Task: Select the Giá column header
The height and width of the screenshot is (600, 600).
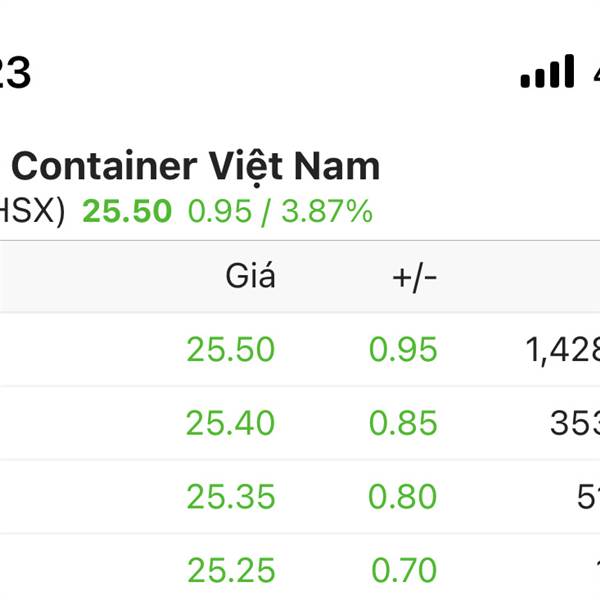Action: (250, 276)
